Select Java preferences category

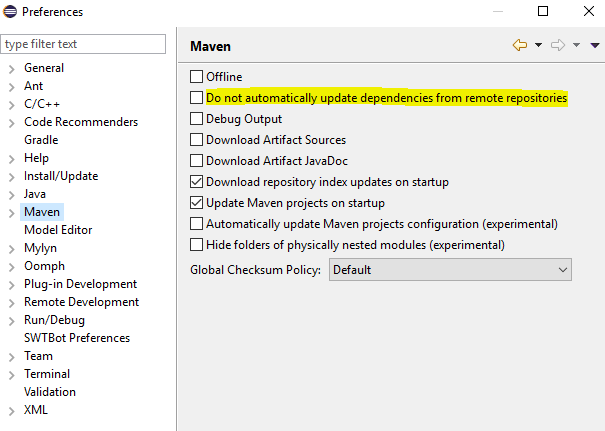pyautogui.click(x=35, y=194)
